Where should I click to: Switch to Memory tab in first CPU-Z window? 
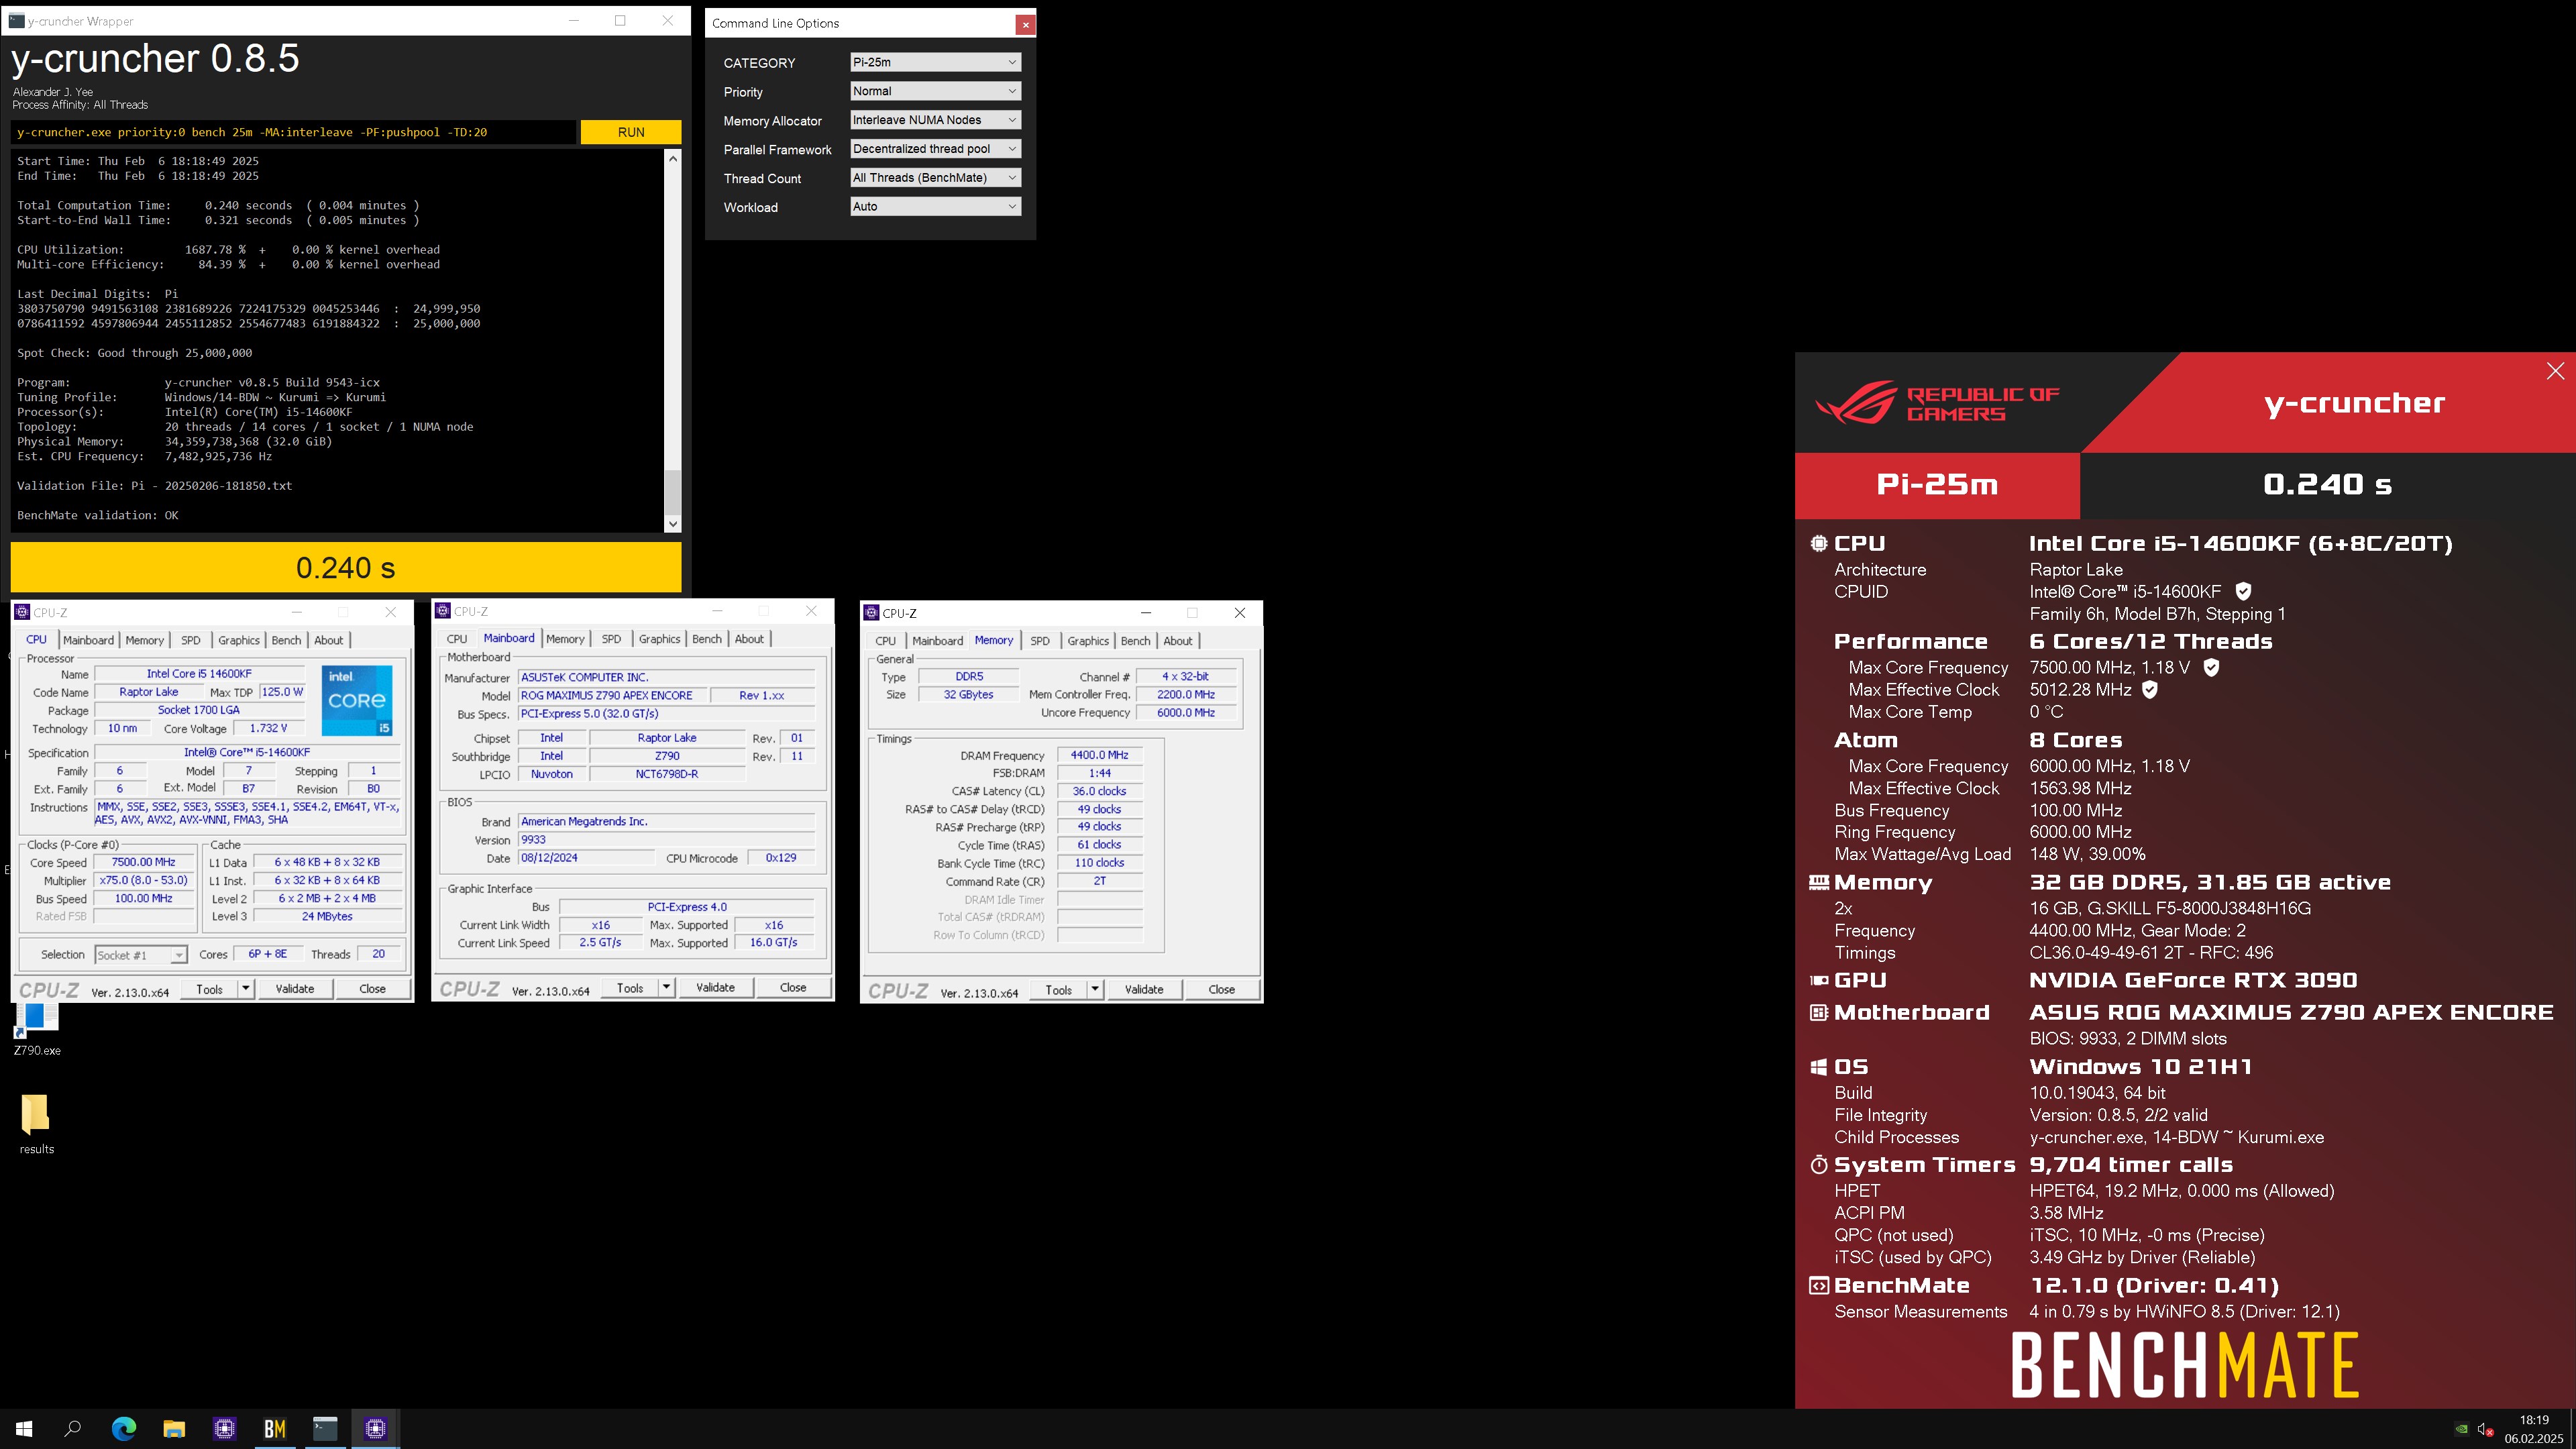pos(144,640)
